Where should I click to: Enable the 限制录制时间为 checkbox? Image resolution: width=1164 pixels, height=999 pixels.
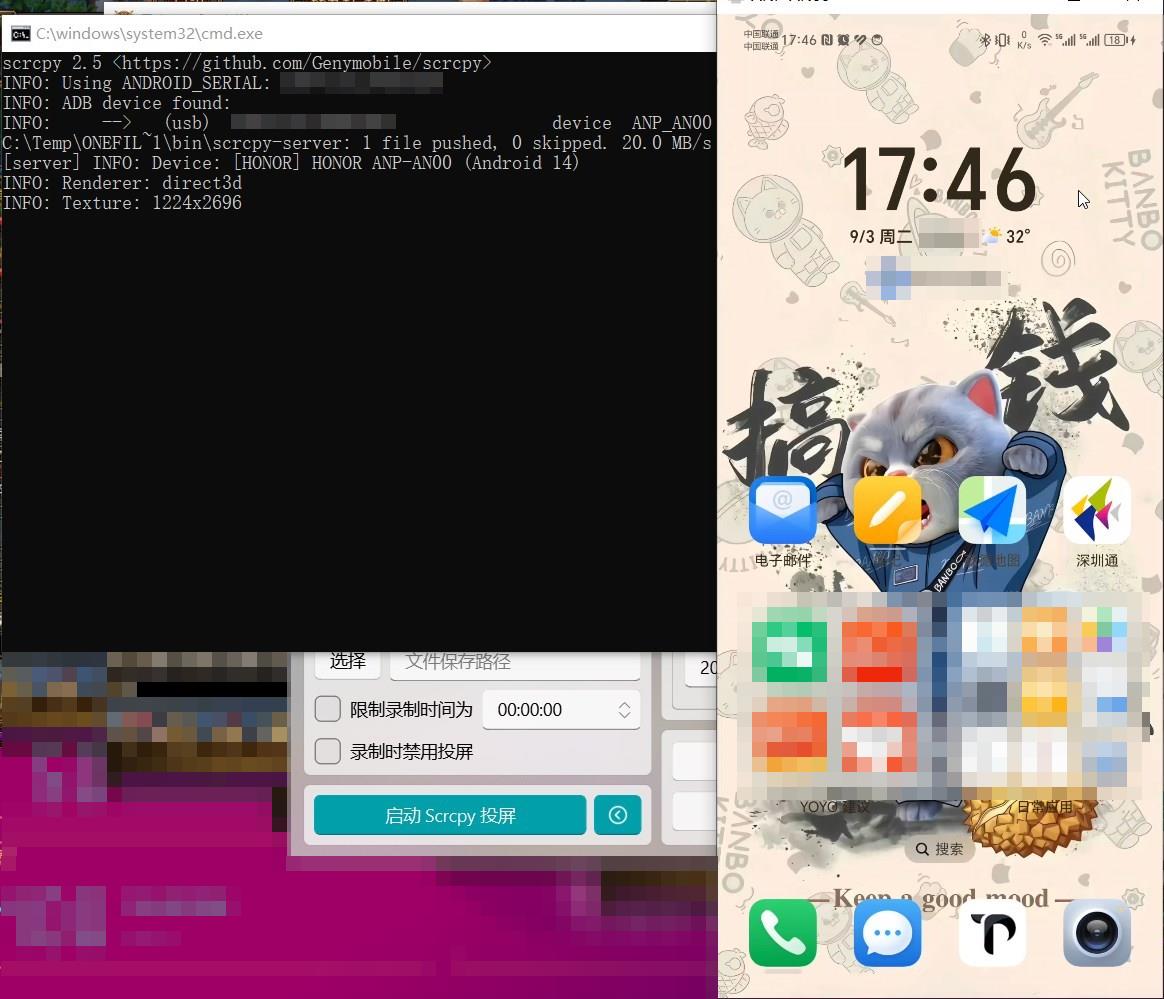327,709
